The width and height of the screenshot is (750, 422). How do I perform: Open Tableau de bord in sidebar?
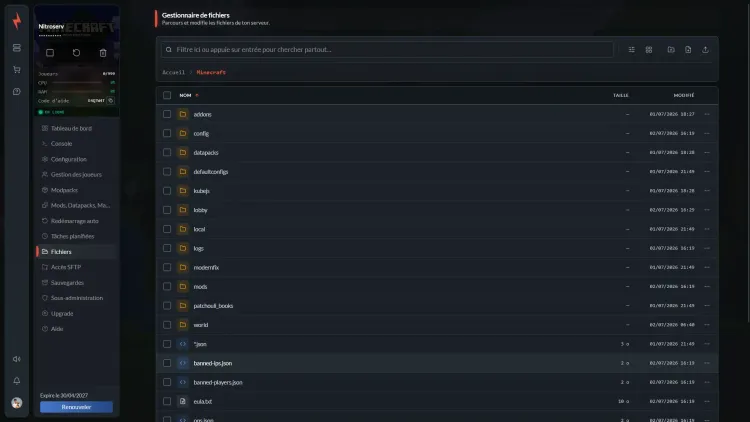click(77, 128)
